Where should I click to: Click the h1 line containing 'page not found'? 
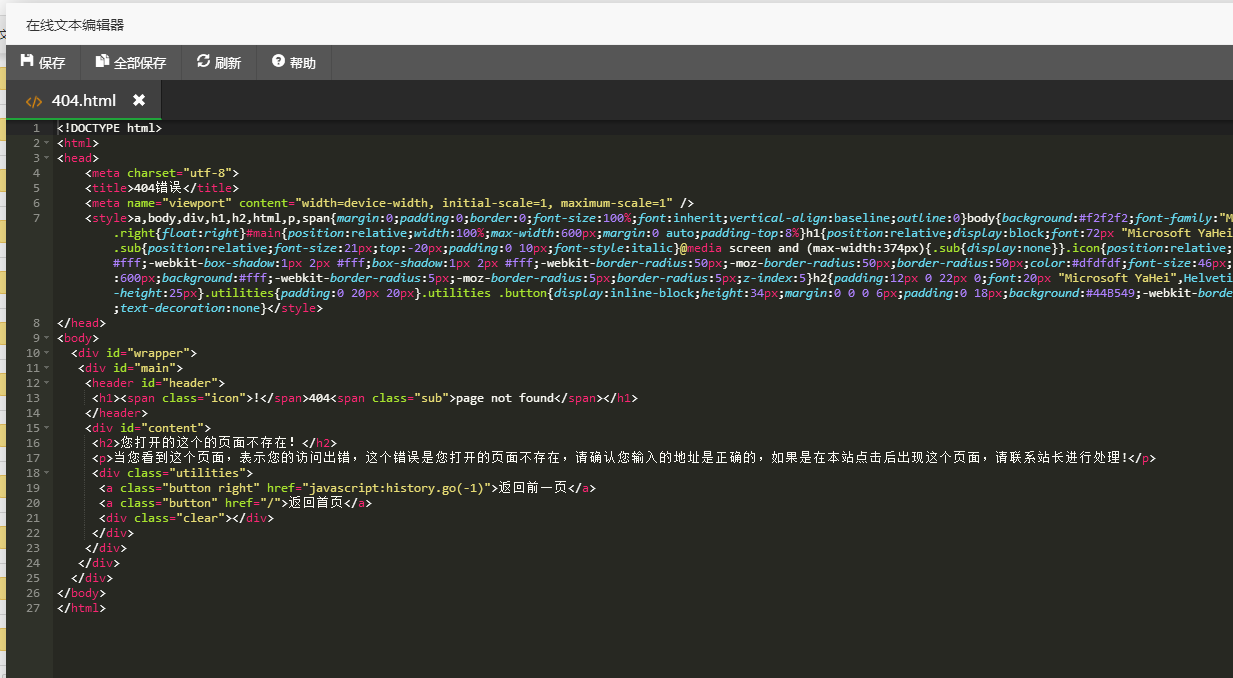365,398
